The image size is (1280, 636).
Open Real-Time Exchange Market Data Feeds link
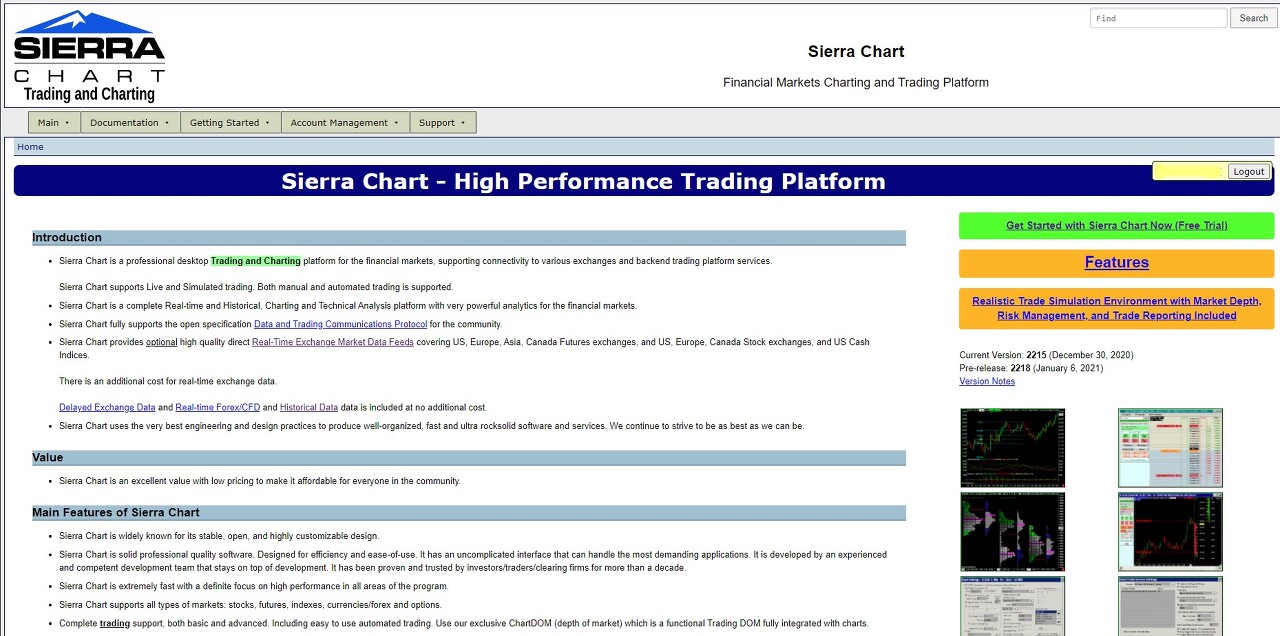tap(332, 342)
